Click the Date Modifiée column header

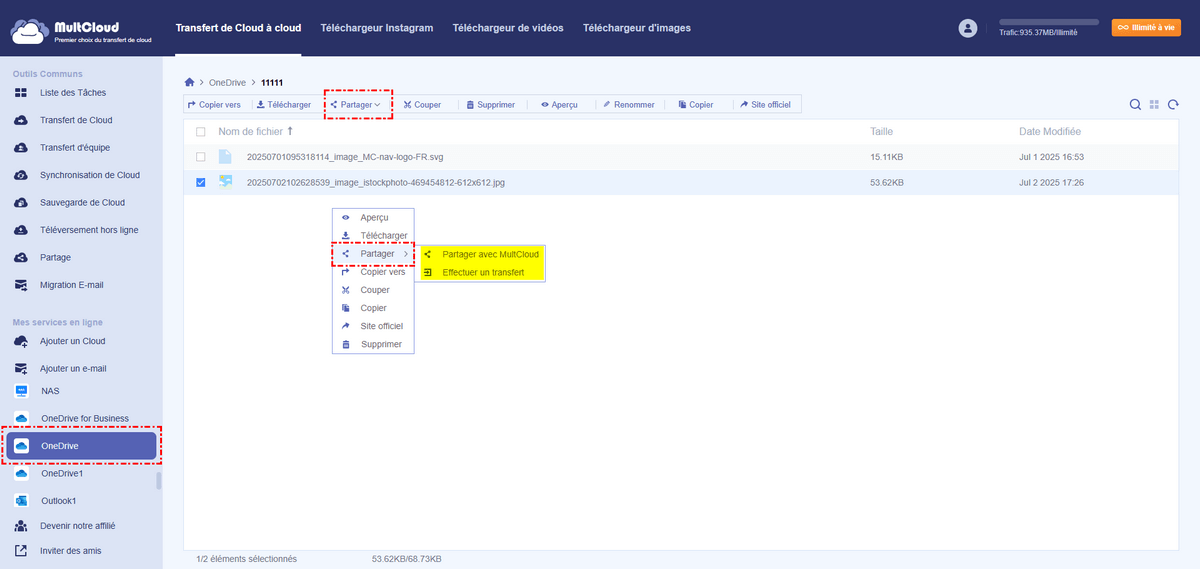tap(1049, 131)
